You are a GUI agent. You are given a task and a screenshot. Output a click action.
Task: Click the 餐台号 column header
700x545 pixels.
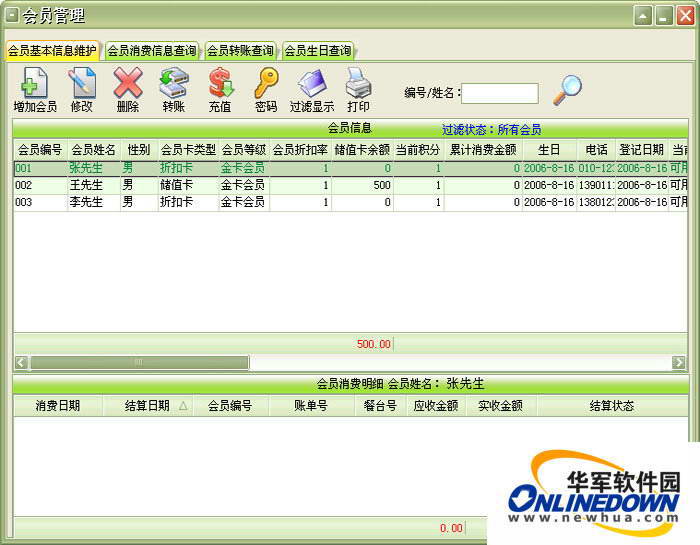tap(380, 406)
